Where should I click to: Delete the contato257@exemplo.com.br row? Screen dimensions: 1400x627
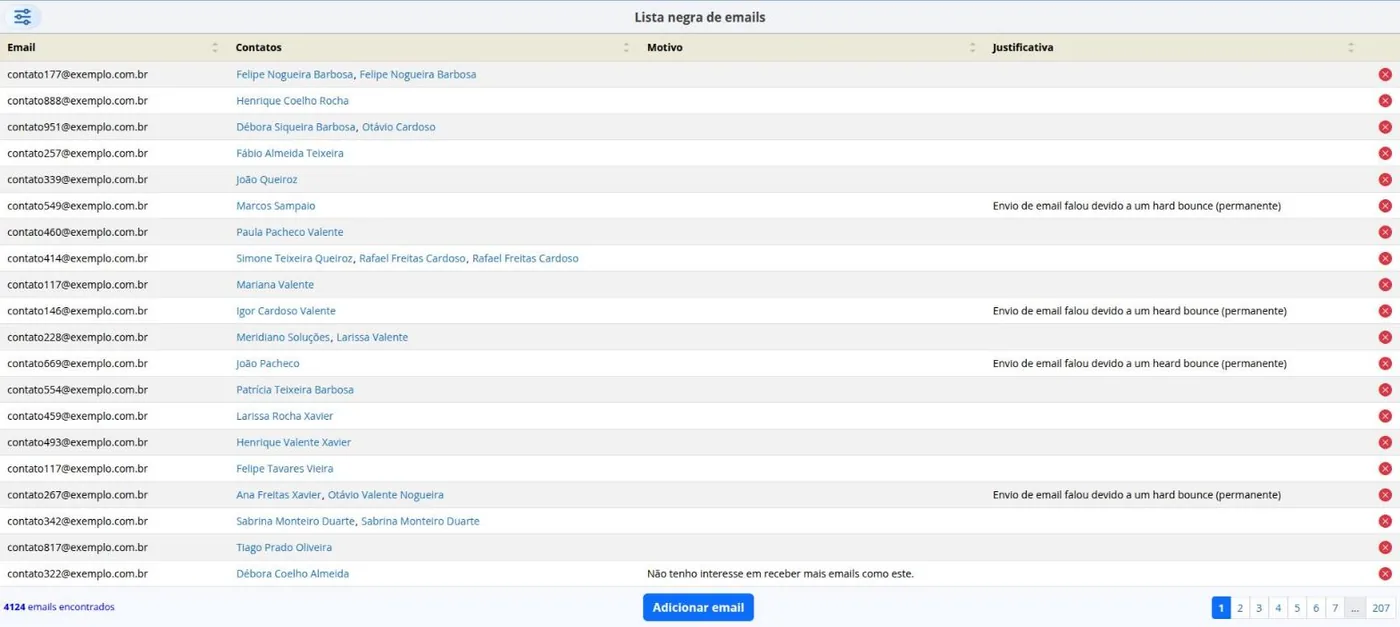(x=1385, y=154)
